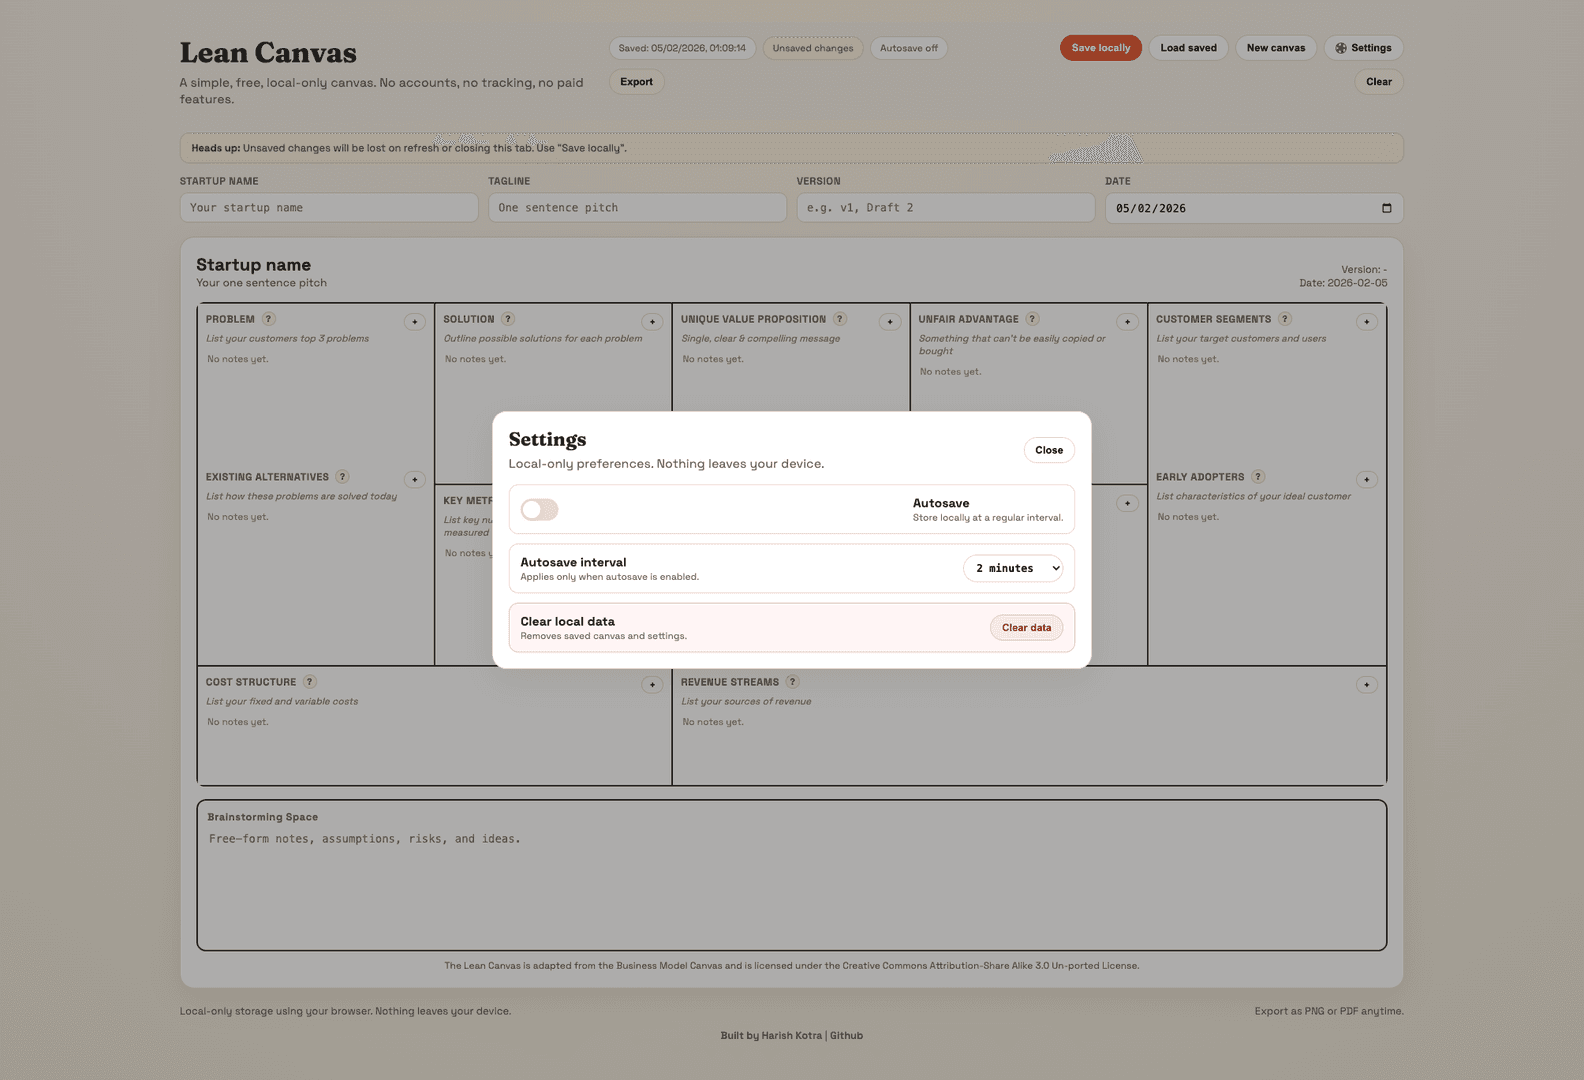Add a note to Revenue Streams
Viewport: 1584px width, 1080px height.
(1367, 685)
